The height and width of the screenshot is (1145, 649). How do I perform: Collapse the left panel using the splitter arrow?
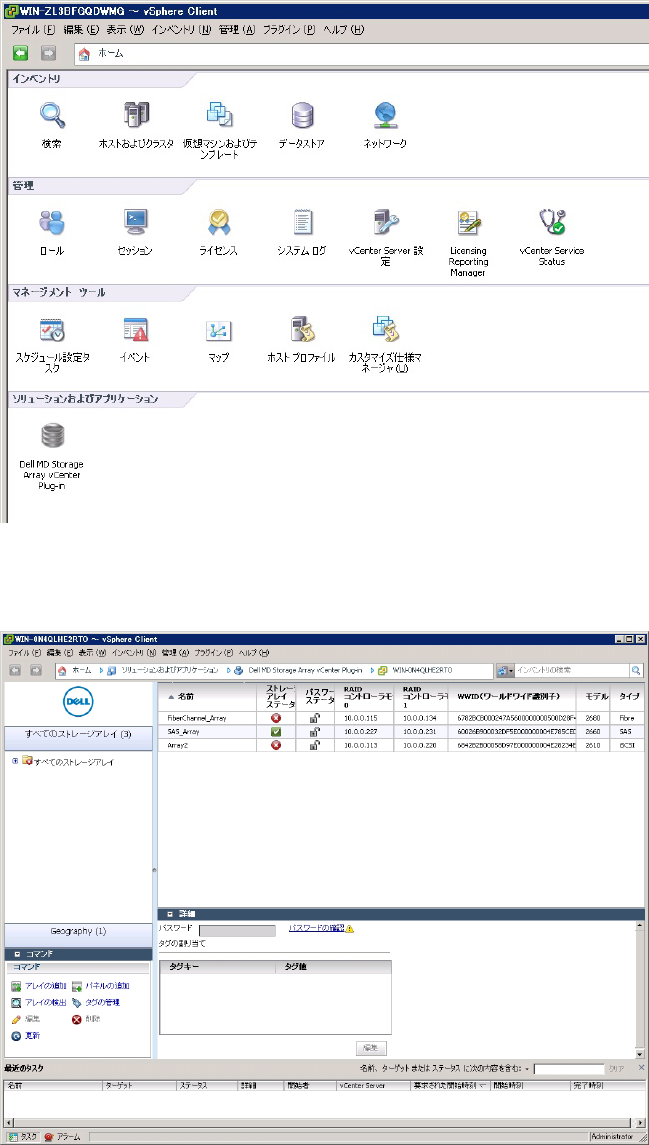click(153, 870)
